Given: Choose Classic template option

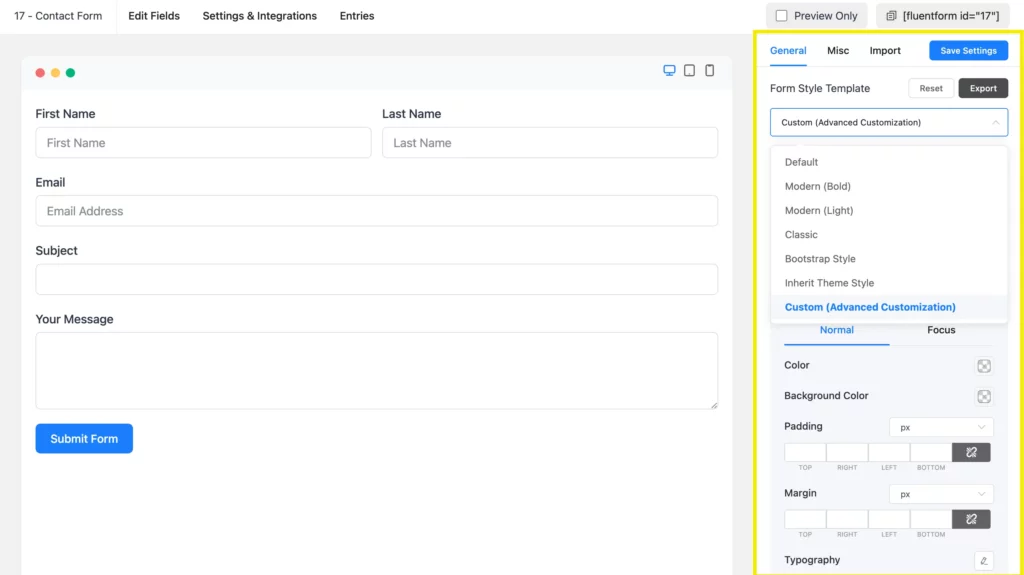Looking at the screenshot, I should pyautogui.click(x=889, y=235).
